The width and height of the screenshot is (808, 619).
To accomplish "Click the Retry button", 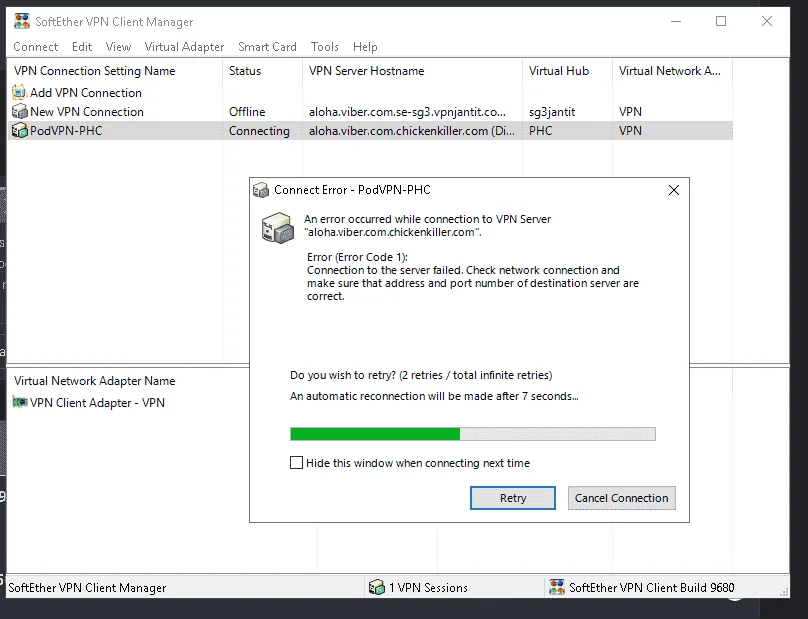I will tap(513, 498).
